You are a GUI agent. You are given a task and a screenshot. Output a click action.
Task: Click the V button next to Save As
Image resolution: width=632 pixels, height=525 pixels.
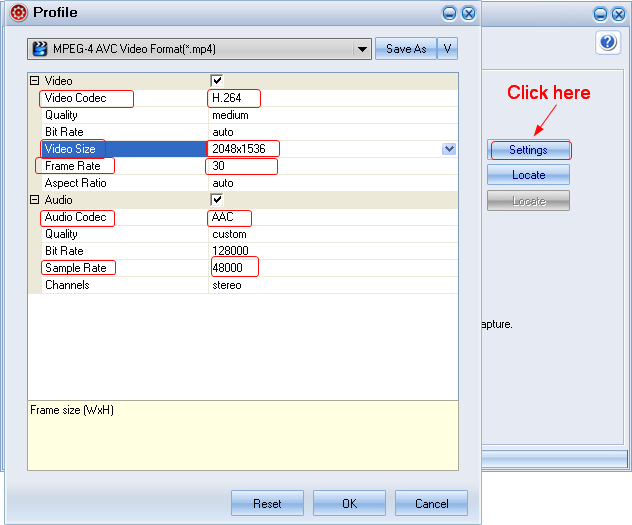[x=447, y=49]
